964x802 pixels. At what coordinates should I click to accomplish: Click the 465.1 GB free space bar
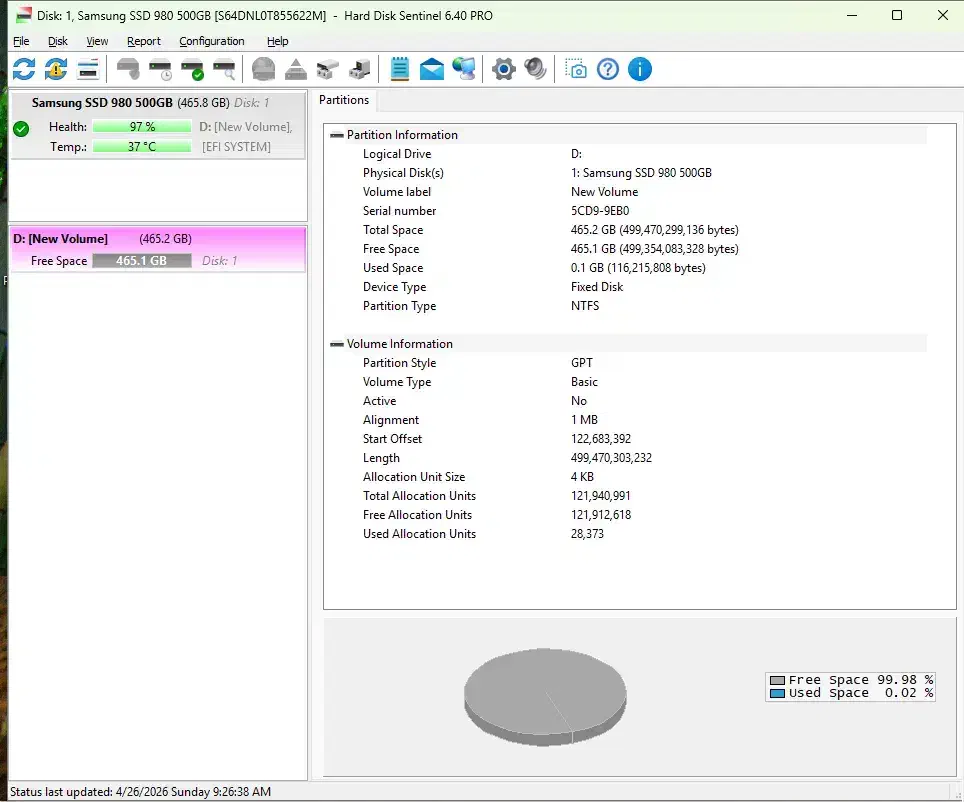[142, 261]
